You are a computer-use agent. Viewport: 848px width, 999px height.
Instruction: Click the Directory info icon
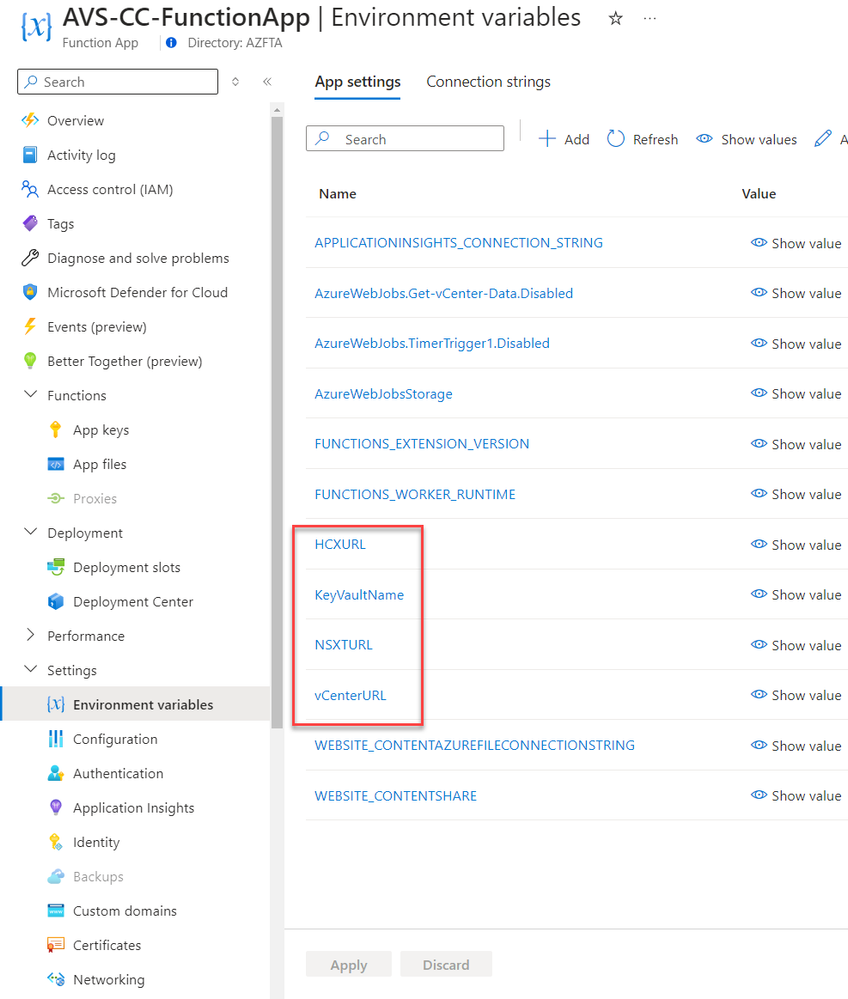click(x=171, y=43)
